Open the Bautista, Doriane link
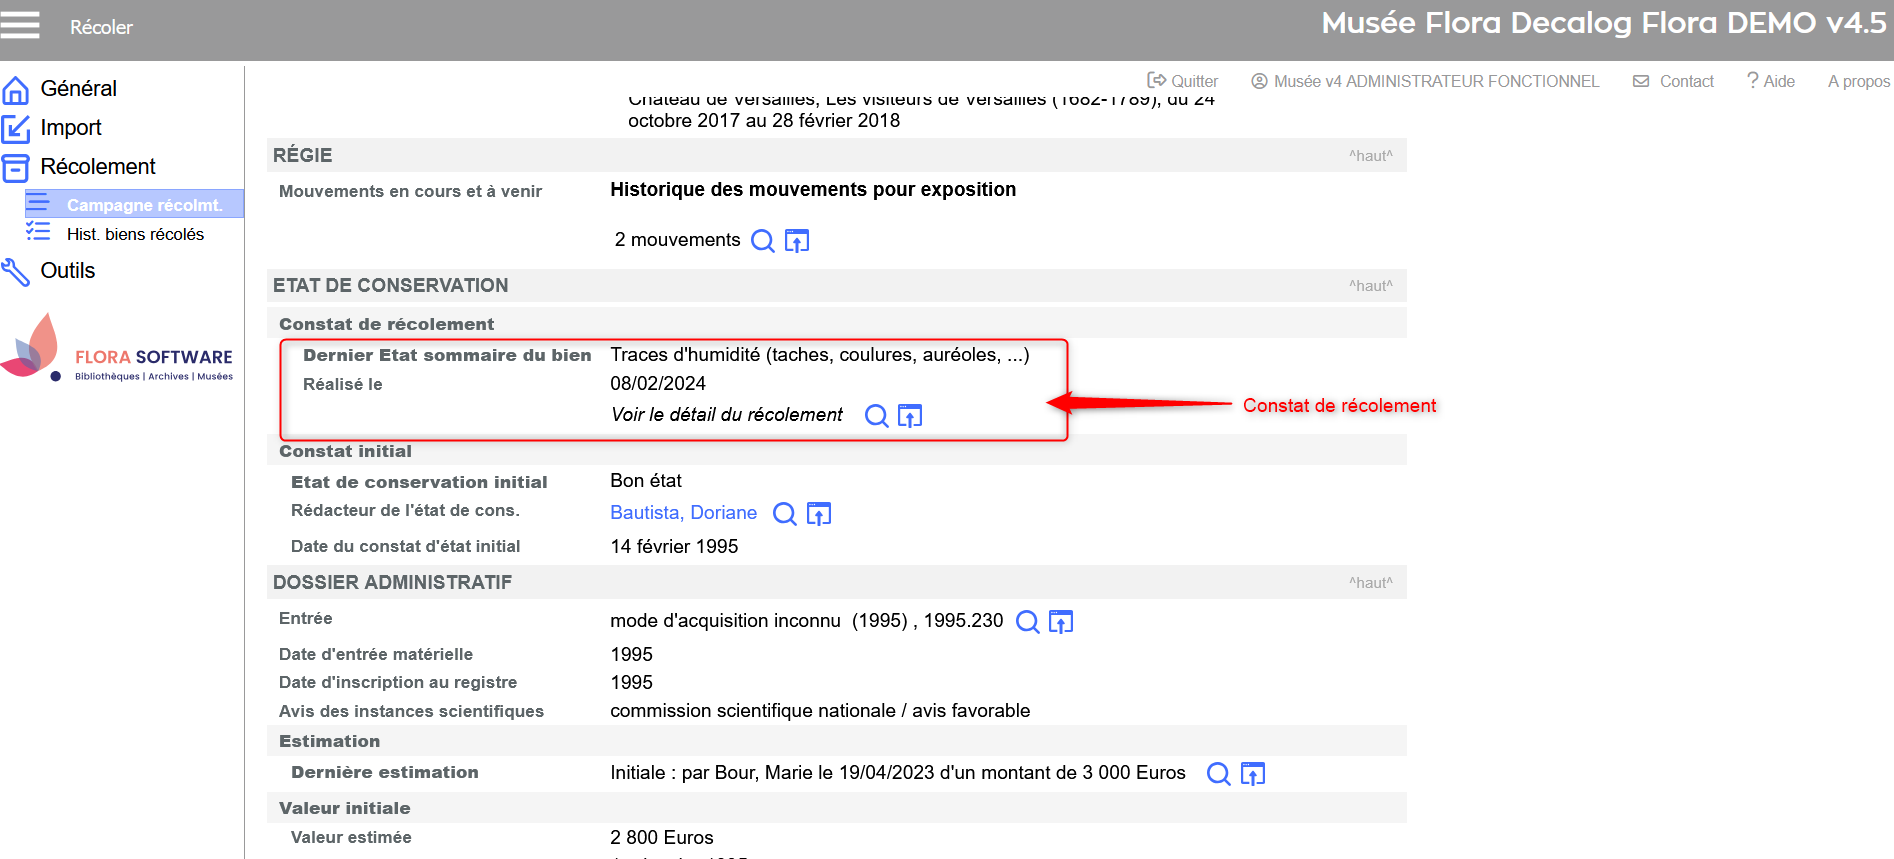This screenshot has width=1894, height=859. pos(683,513)
